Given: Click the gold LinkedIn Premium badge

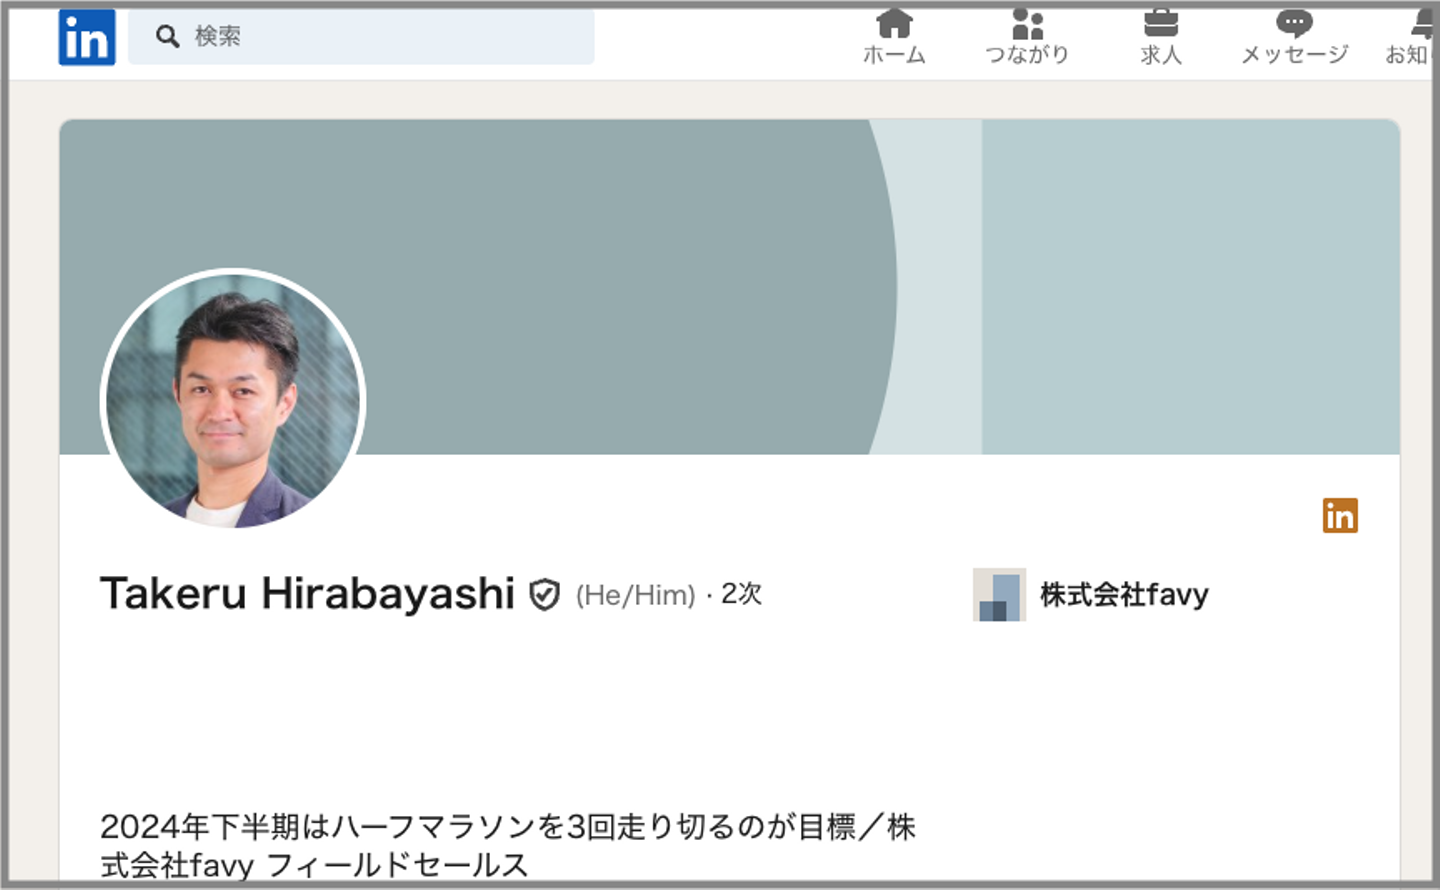Looking at the screenshot, I should [1340, 515].
